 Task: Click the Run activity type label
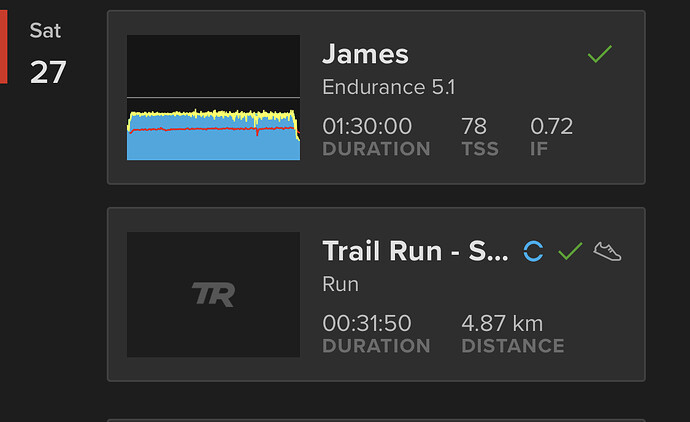(340, 285)
